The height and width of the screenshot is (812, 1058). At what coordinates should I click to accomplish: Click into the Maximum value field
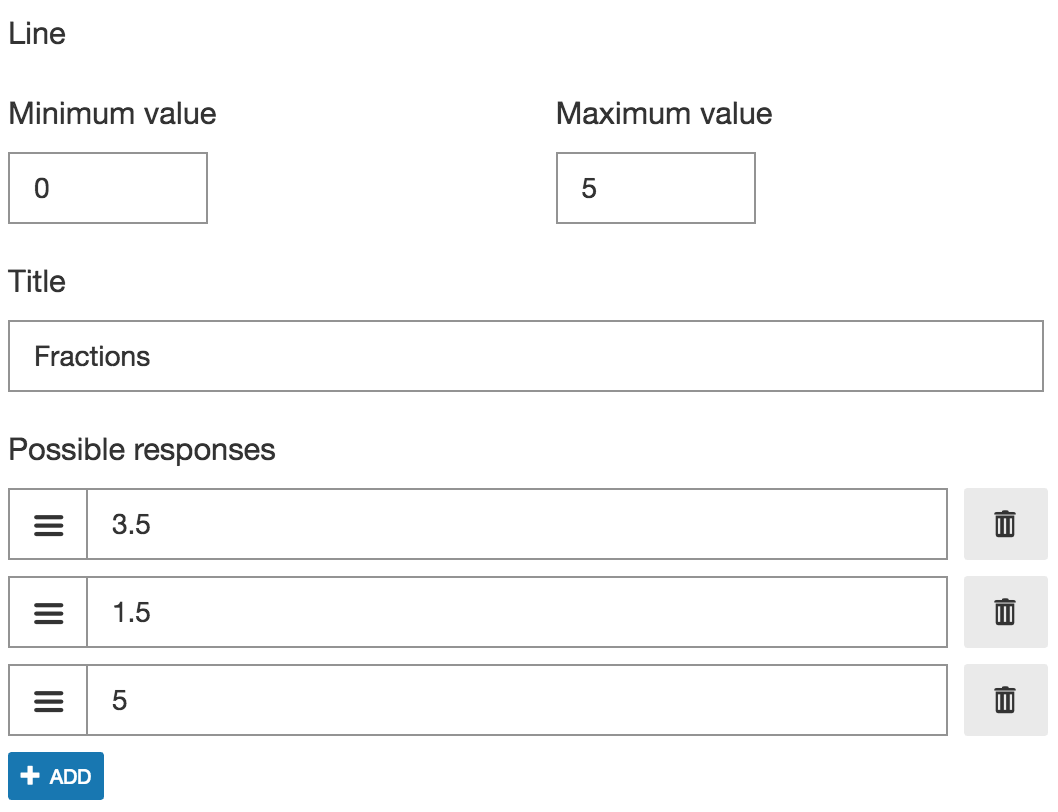click(x=656, y=188)
